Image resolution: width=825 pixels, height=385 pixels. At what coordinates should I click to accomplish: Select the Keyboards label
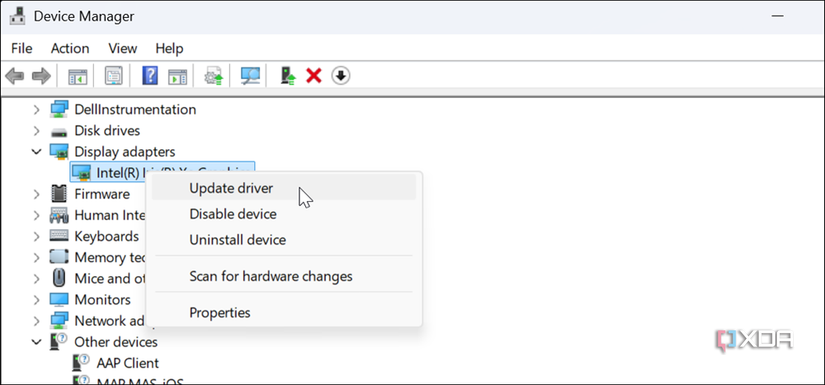(x=107, y=236)
